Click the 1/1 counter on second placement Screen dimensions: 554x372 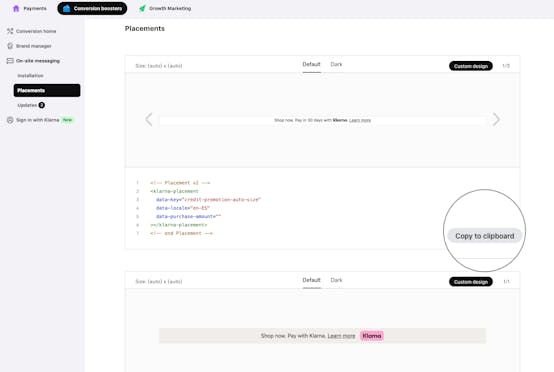[x=506, y=282]
